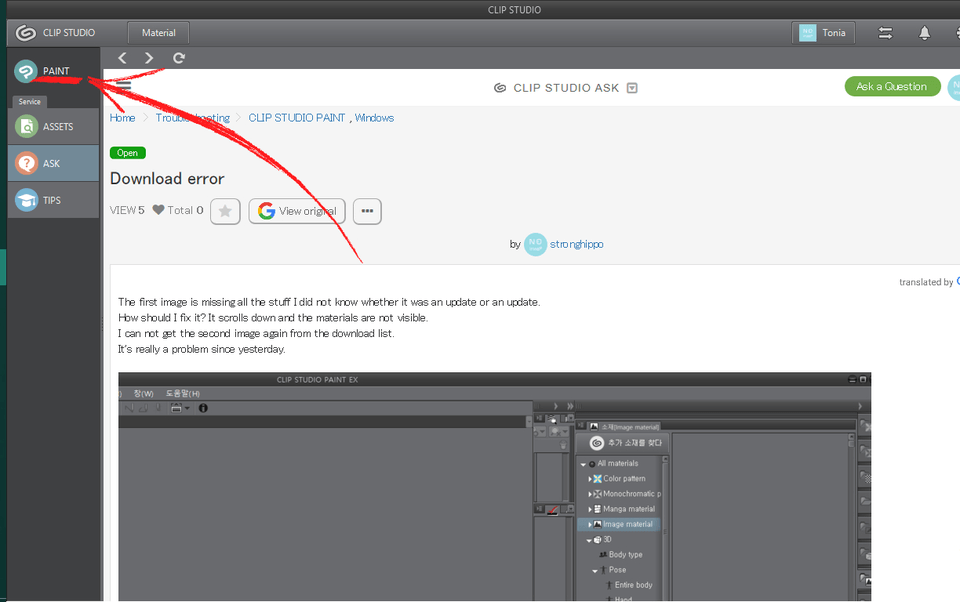The image size is (960, 602).
Task: Switch to the Material tab
Action: [159, 33]
